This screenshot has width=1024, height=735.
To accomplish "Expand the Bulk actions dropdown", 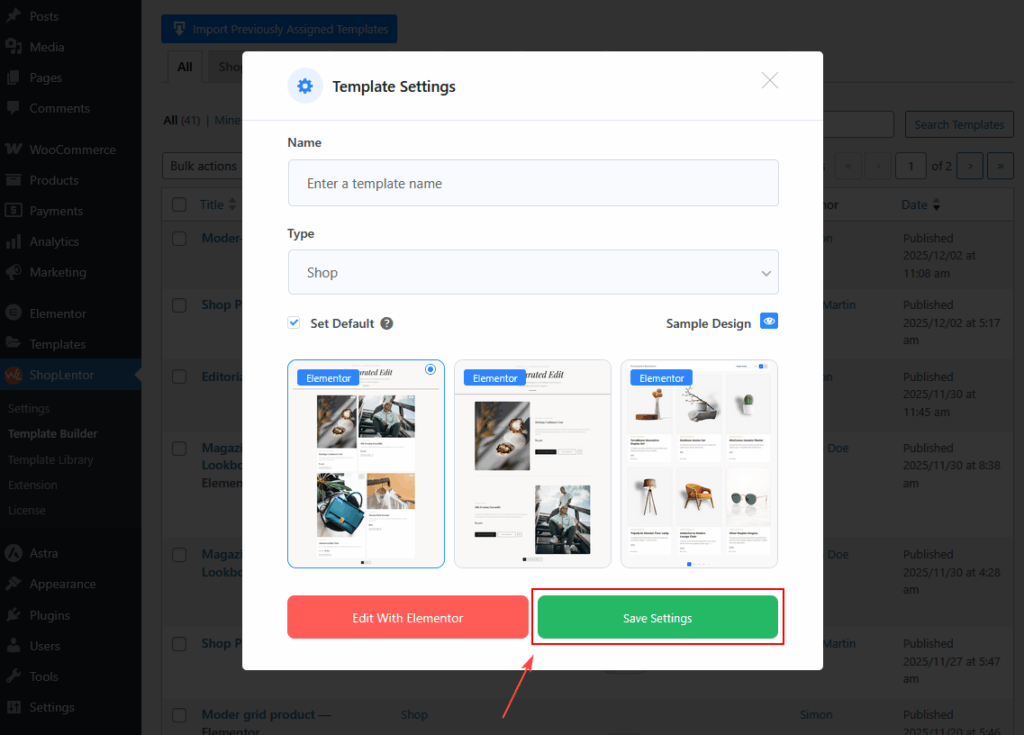I will pyautogui.click(x=203, y=166).
